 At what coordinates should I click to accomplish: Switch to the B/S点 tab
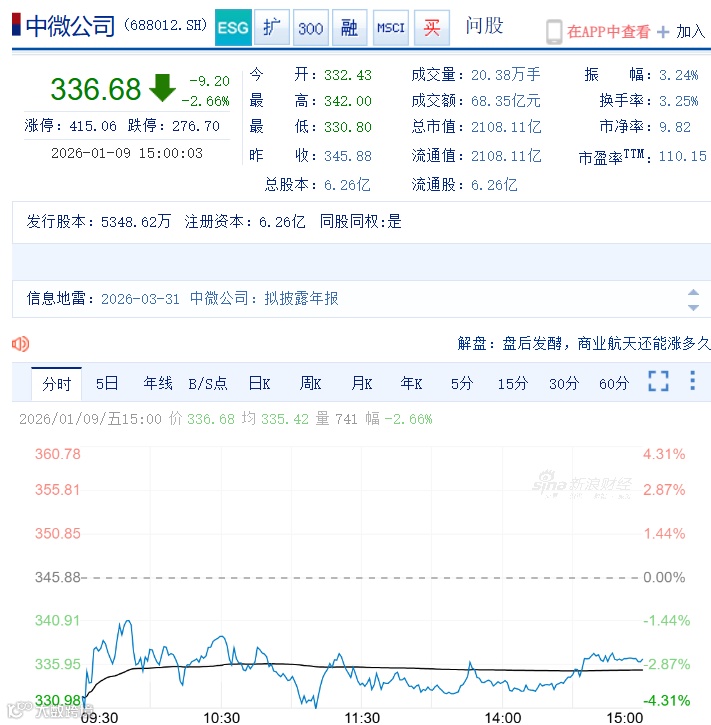pyautogui.click(x=208, y=383)
